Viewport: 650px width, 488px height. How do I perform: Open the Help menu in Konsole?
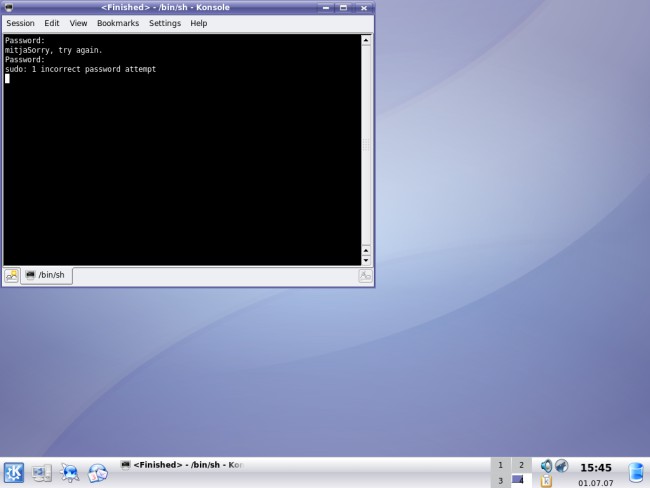tap(199, 23)
